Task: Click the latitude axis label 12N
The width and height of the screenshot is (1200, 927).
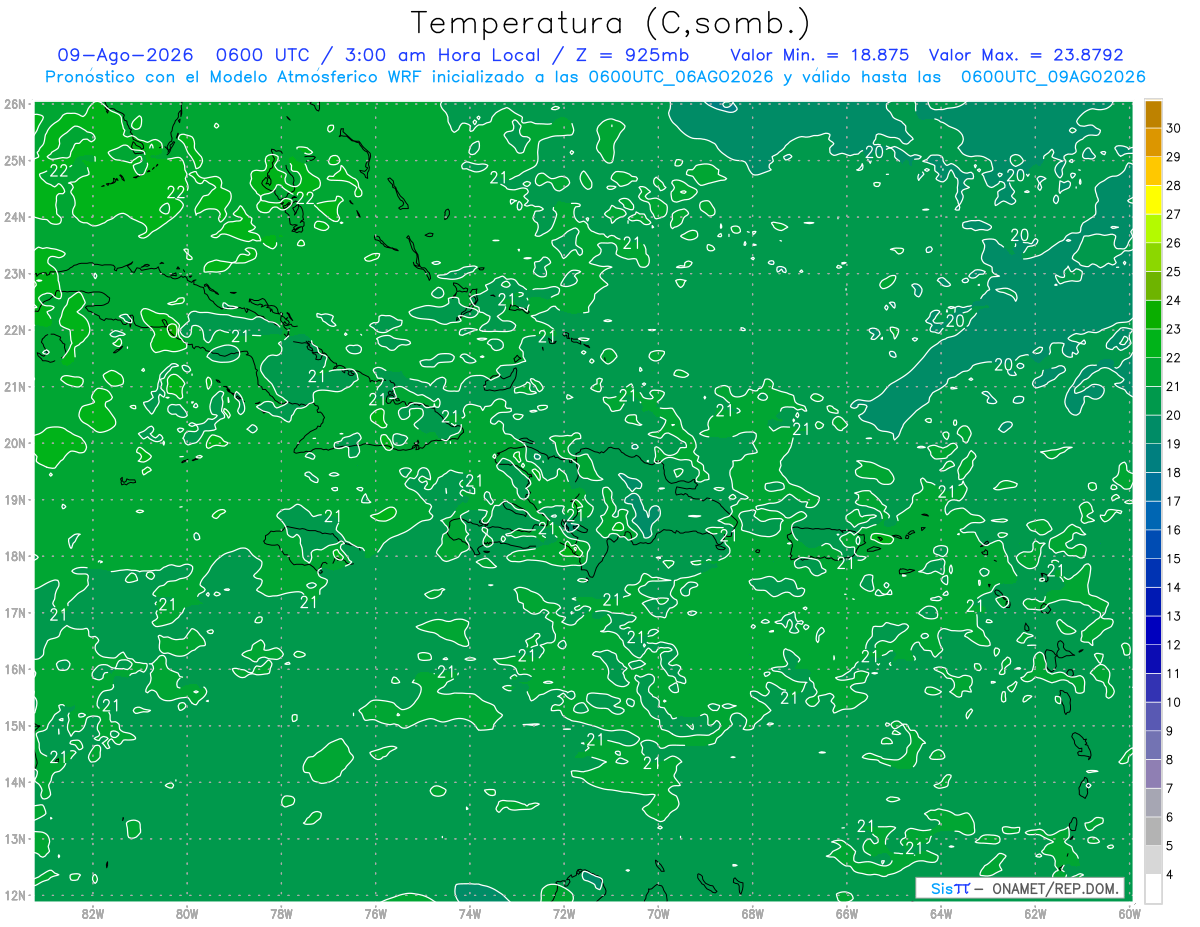Action: coord(14,895)
